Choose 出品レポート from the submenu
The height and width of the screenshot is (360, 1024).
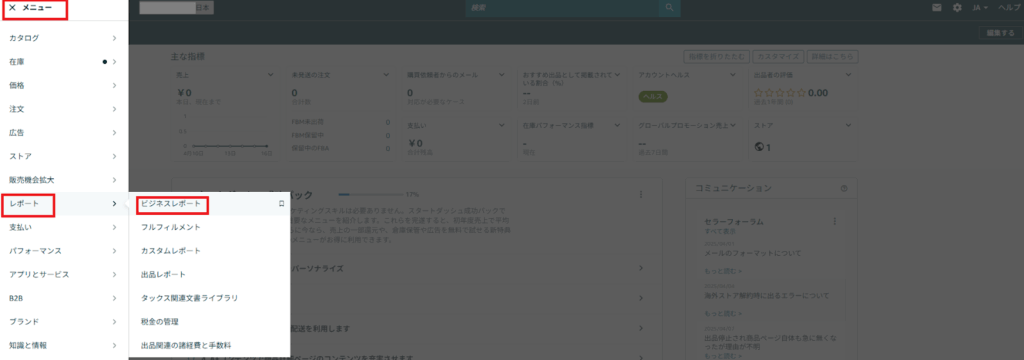click(x=163, y=274)
